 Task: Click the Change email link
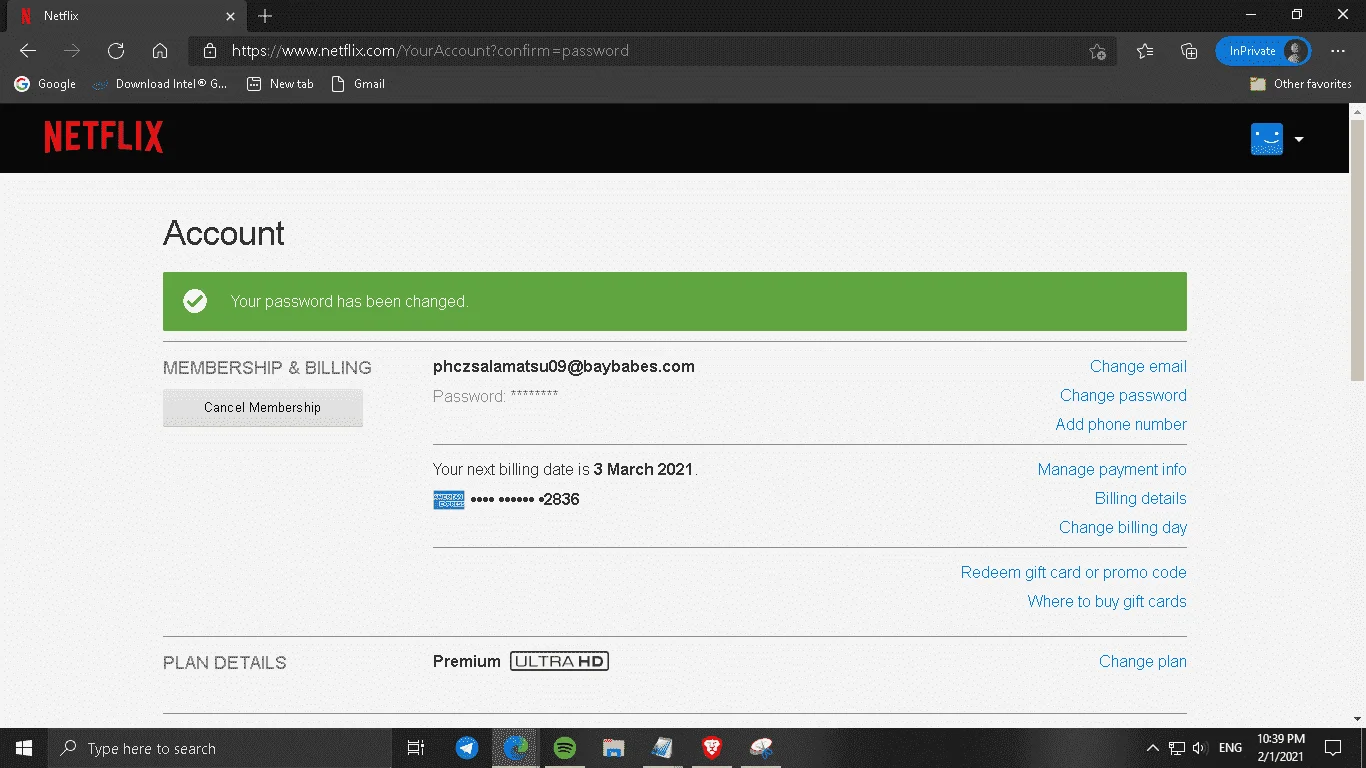(x=1138, y=367)
